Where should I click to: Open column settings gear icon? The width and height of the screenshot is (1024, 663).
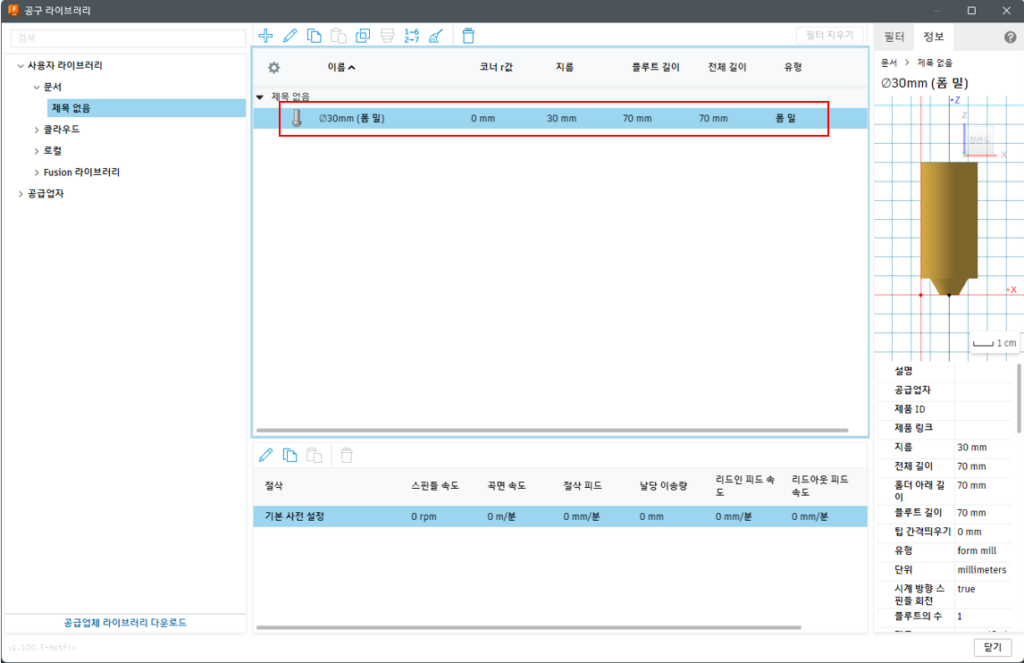pos(274,67)
